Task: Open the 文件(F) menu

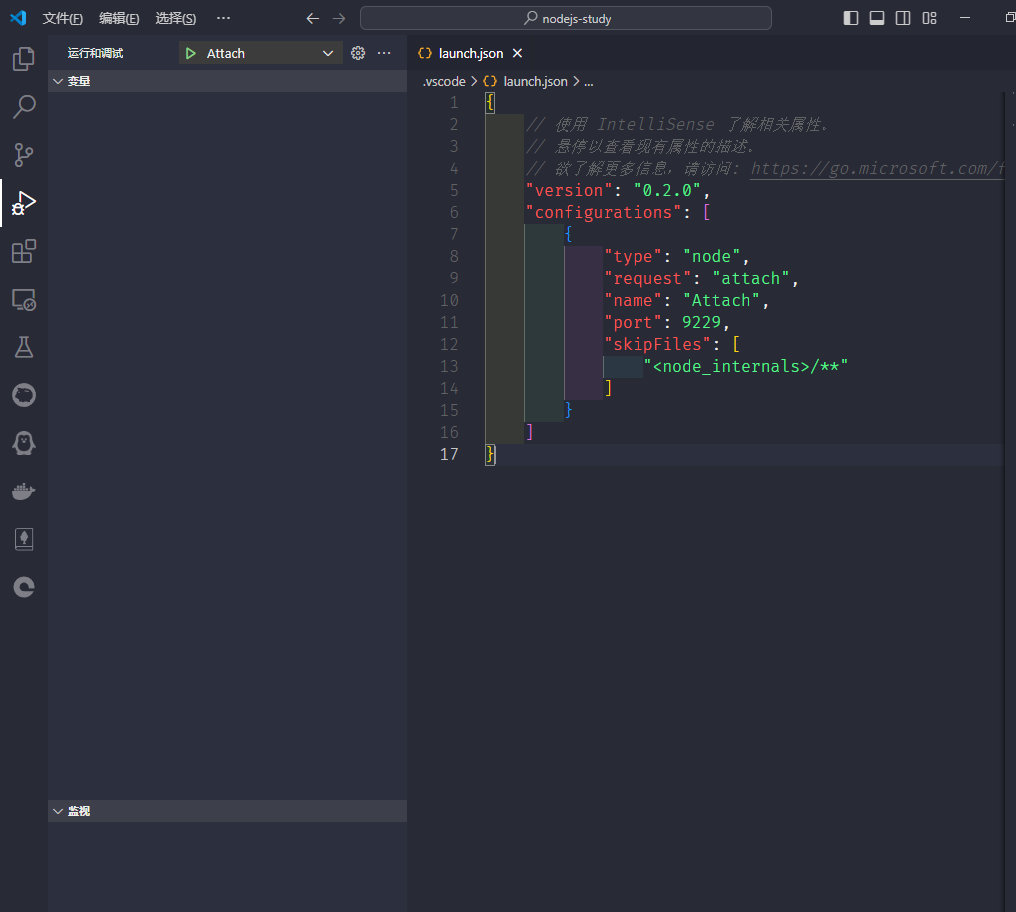Action: point(63,18)
